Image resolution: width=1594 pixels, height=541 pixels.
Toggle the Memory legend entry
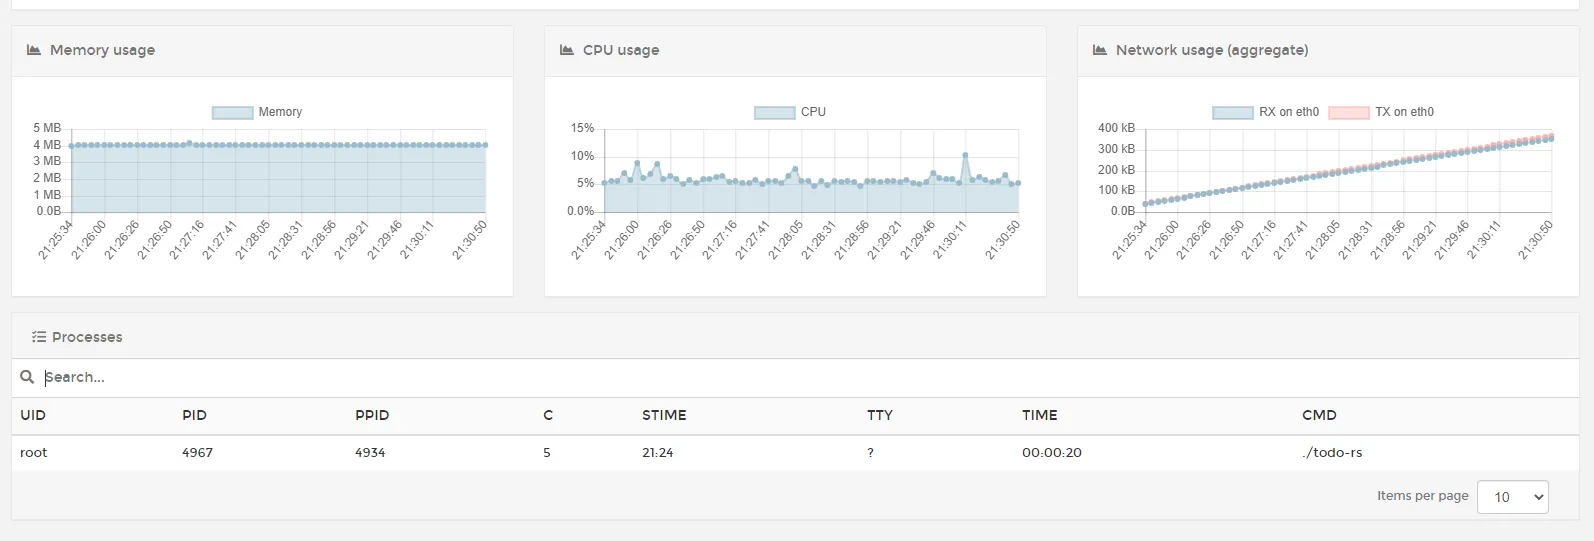[257, 112]
